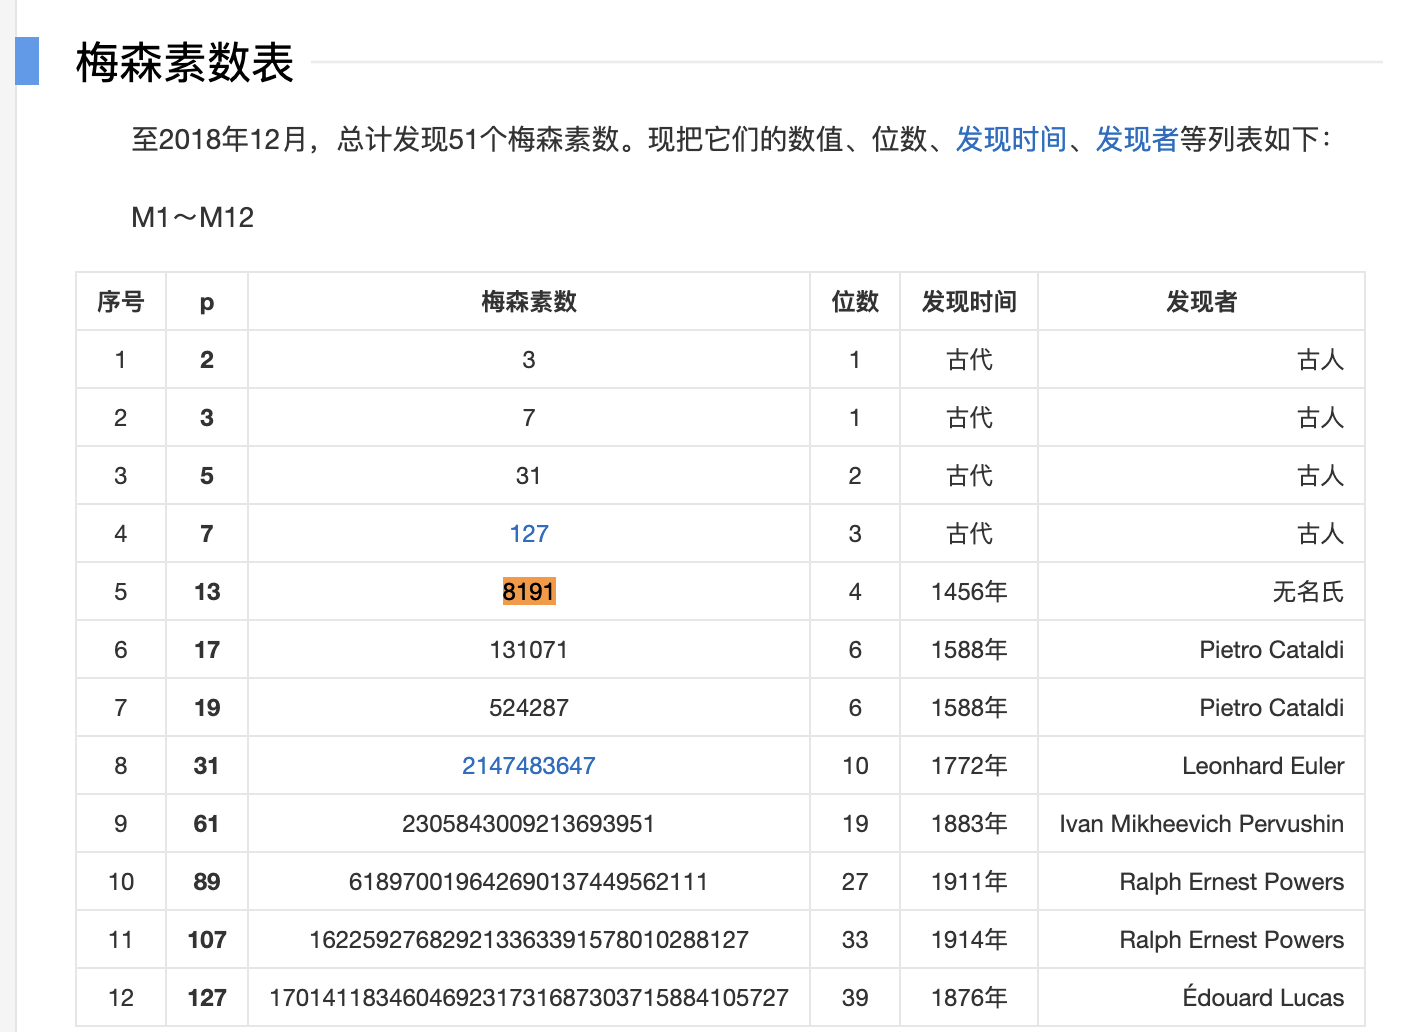This screenshot has width=1422, height=1032.
Task: Select the 梅森素数表 section heading
Action: point(185,63)
